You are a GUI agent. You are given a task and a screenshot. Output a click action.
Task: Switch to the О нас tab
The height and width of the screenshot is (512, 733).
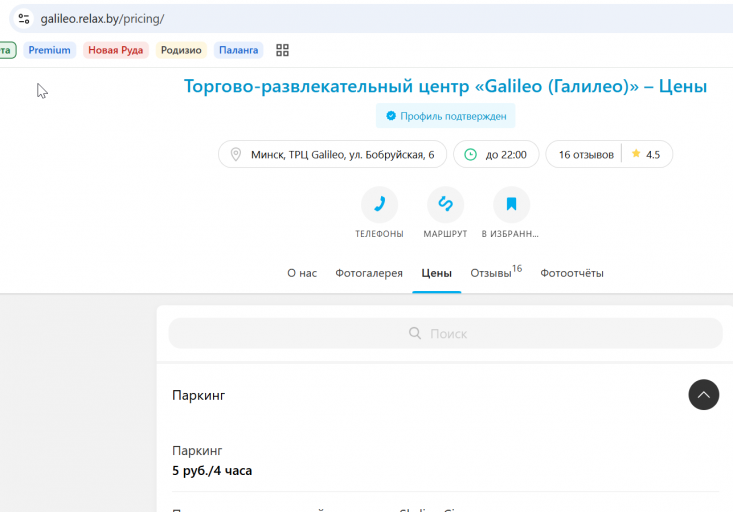click(302, 273)
